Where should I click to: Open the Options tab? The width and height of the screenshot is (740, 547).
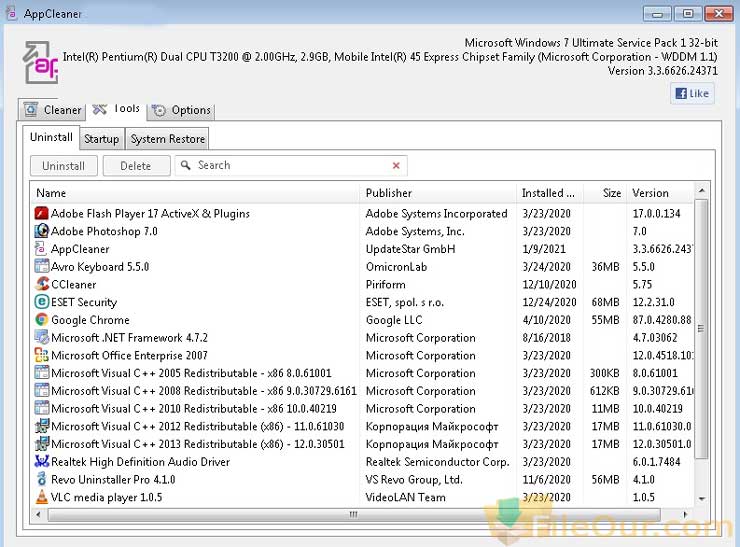pos(181,110)
